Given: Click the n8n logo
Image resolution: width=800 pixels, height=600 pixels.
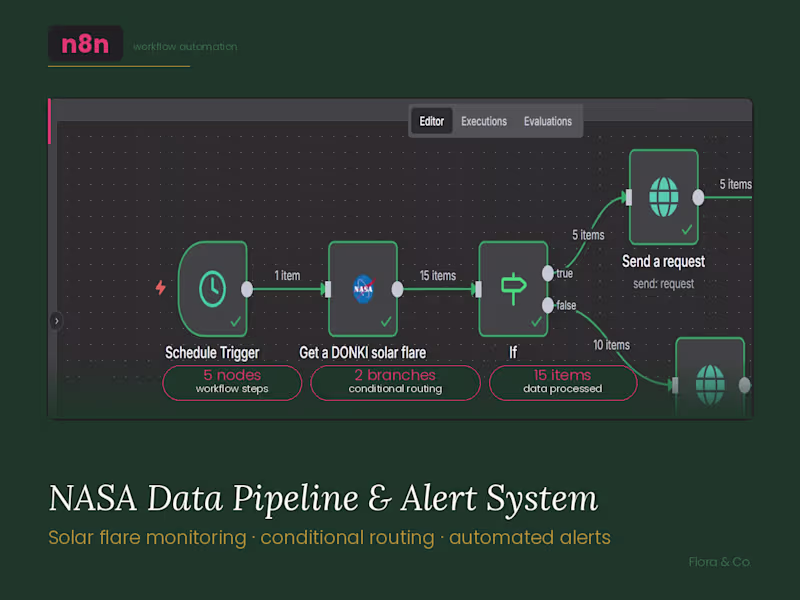Looking at the screenshot, I should [85, 44].
